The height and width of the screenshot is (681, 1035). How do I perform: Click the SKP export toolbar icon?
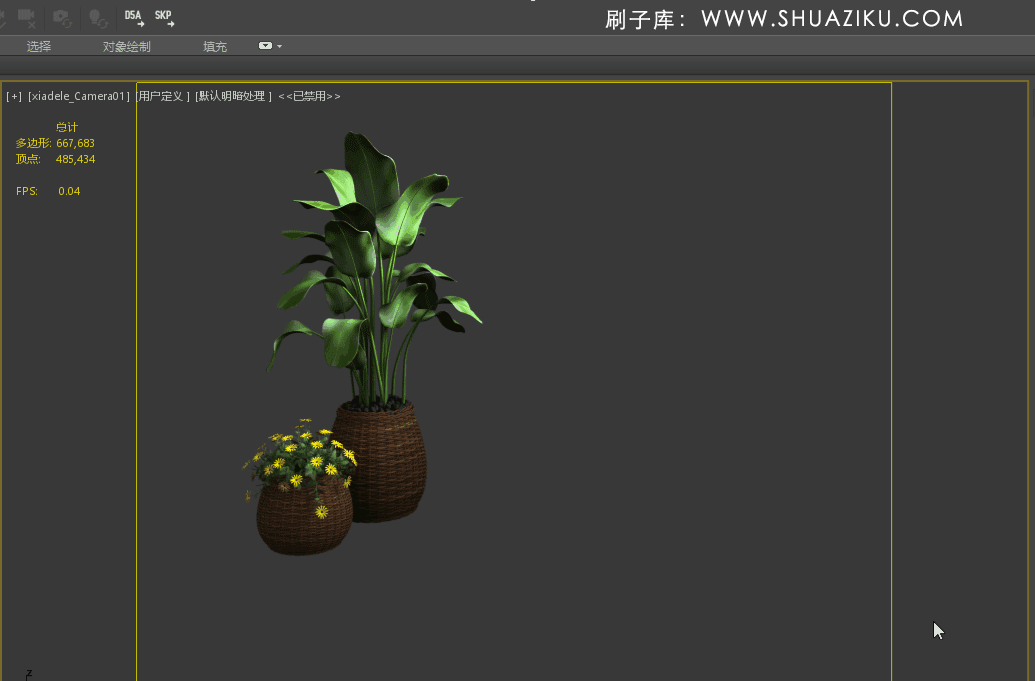coord(163,17)
